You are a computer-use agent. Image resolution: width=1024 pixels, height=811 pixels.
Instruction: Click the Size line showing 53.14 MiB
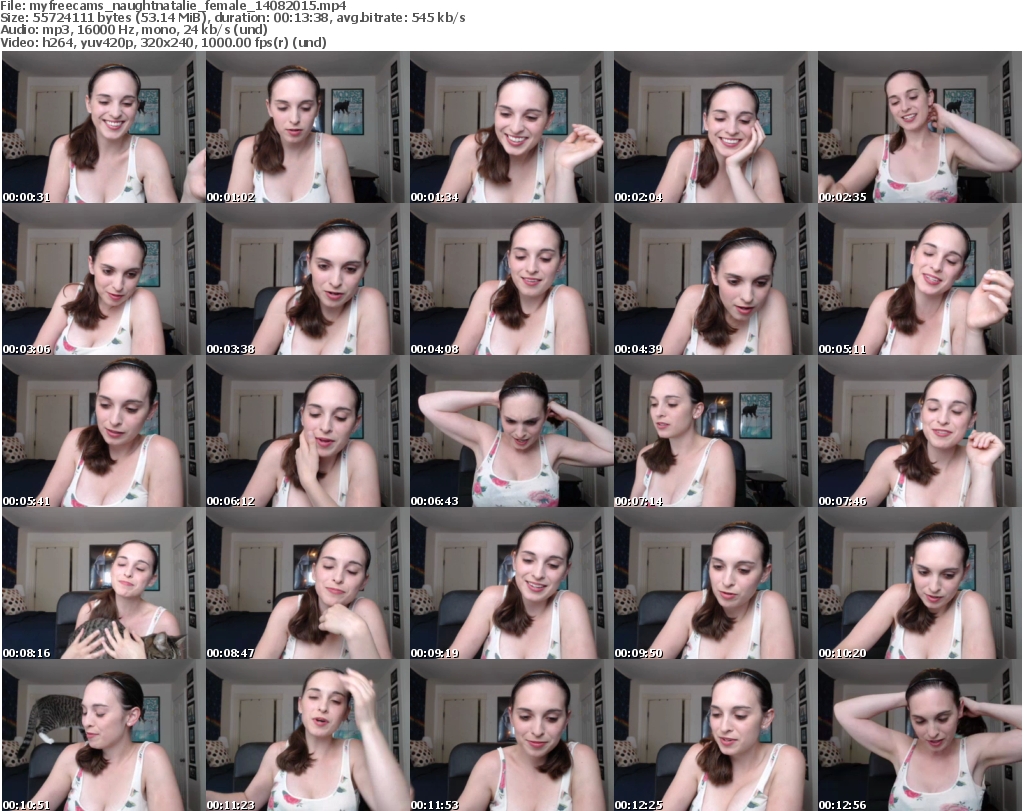coord(232,18)
